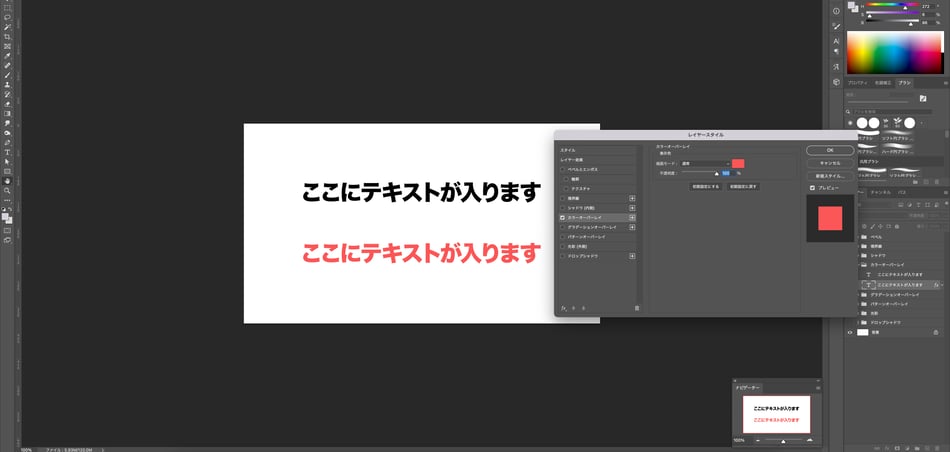Open the 描画モード blend mode dropdown
This screenshot has height=452, width=950.
[x=706, y=164]
